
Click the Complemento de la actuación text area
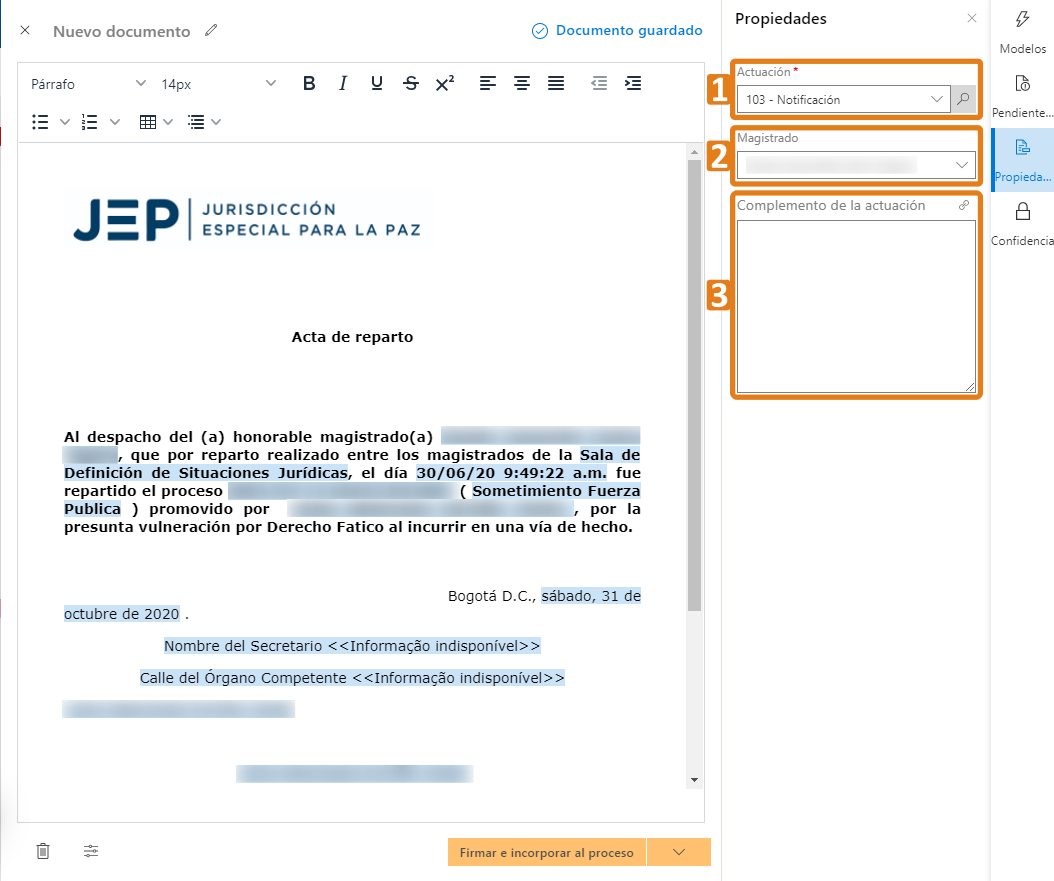point(856,306)
